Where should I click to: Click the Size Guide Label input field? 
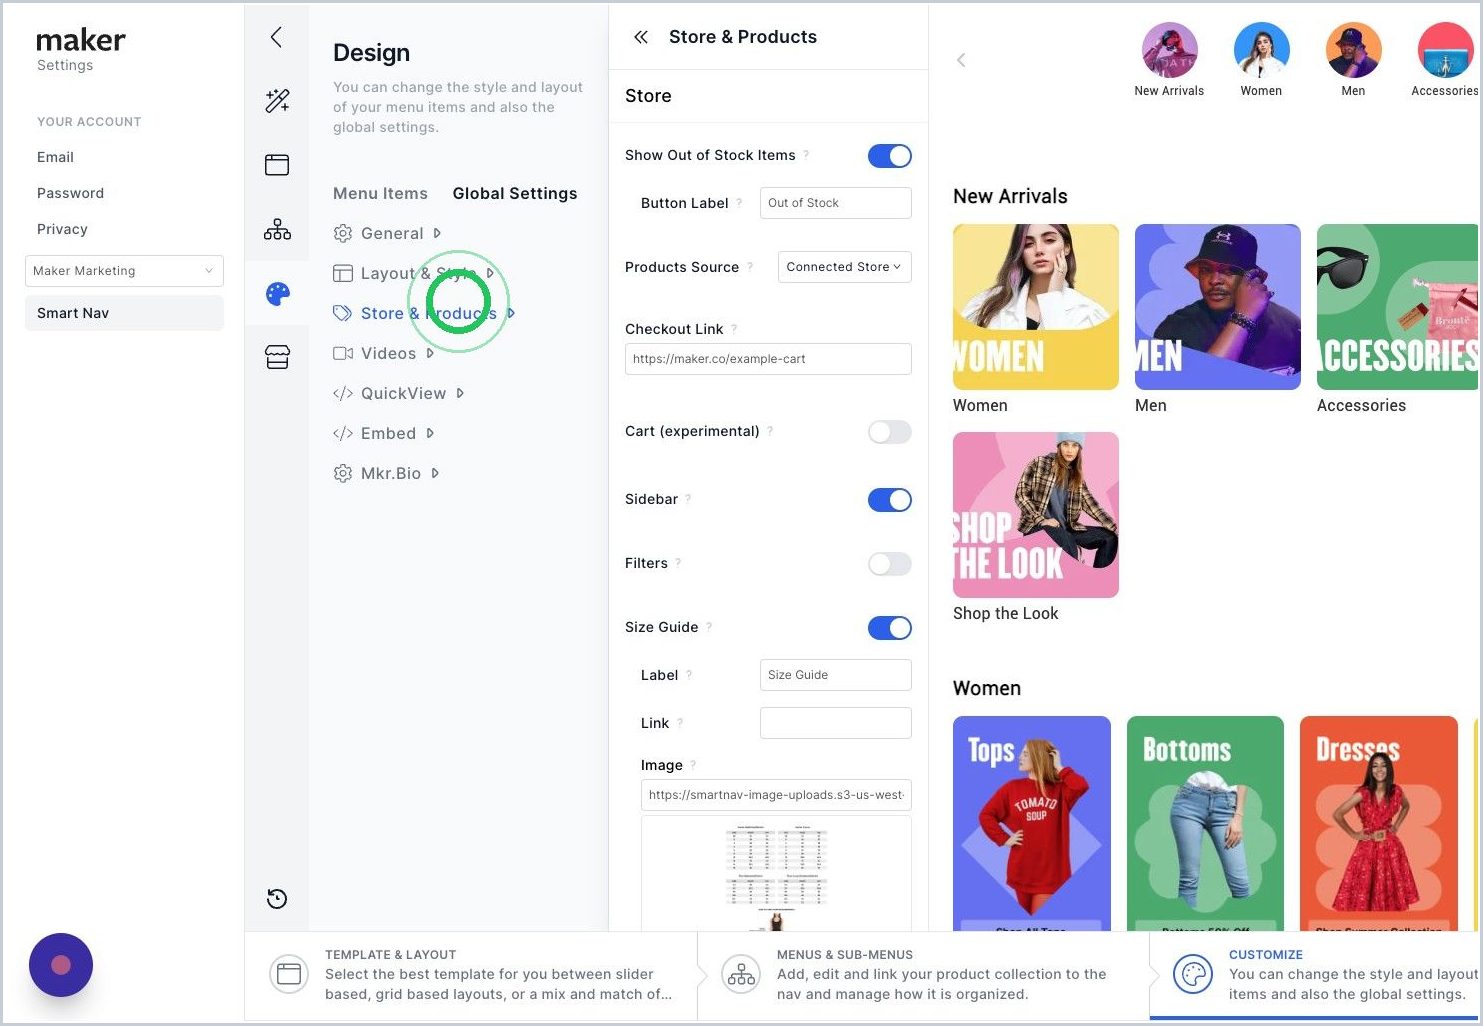836,675
